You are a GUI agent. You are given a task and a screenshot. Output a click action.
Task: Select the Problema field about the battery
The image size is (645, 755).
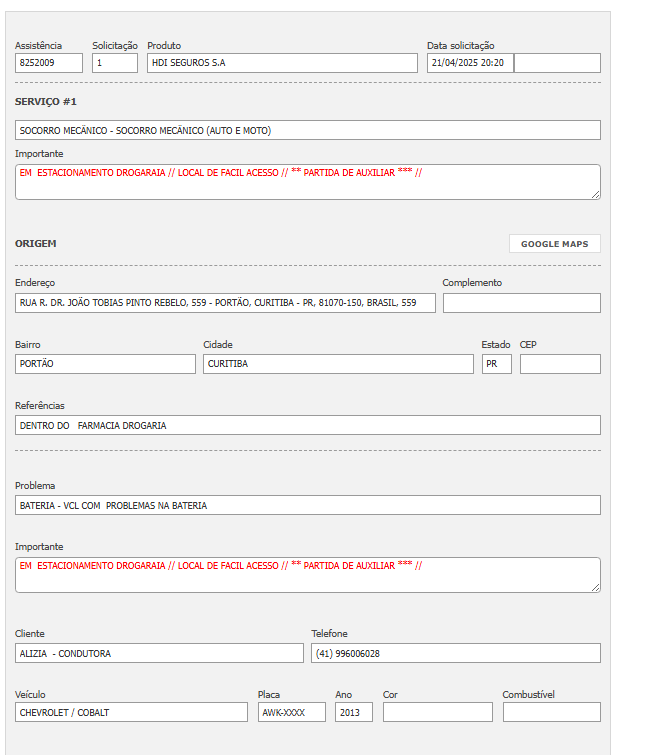pos(308,505)
